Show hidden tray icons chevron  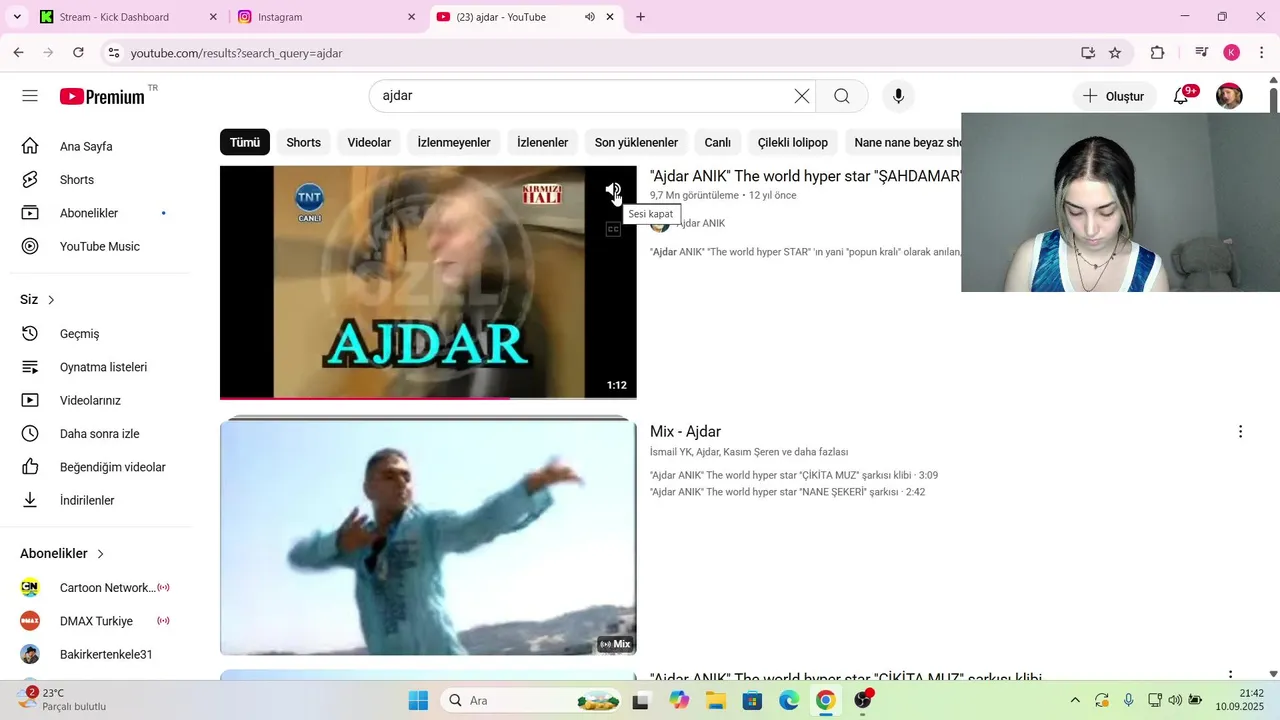coord(1074,700)
